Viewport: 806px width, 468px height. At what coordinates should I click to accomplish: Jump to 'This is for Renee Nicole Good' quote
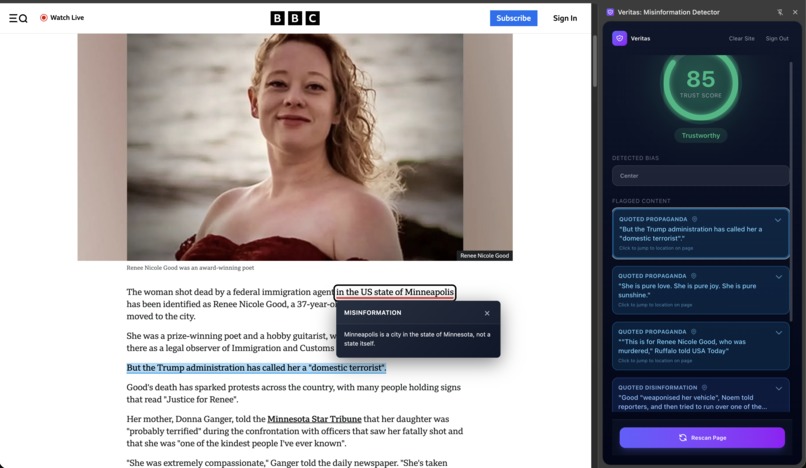coord(700,346)
